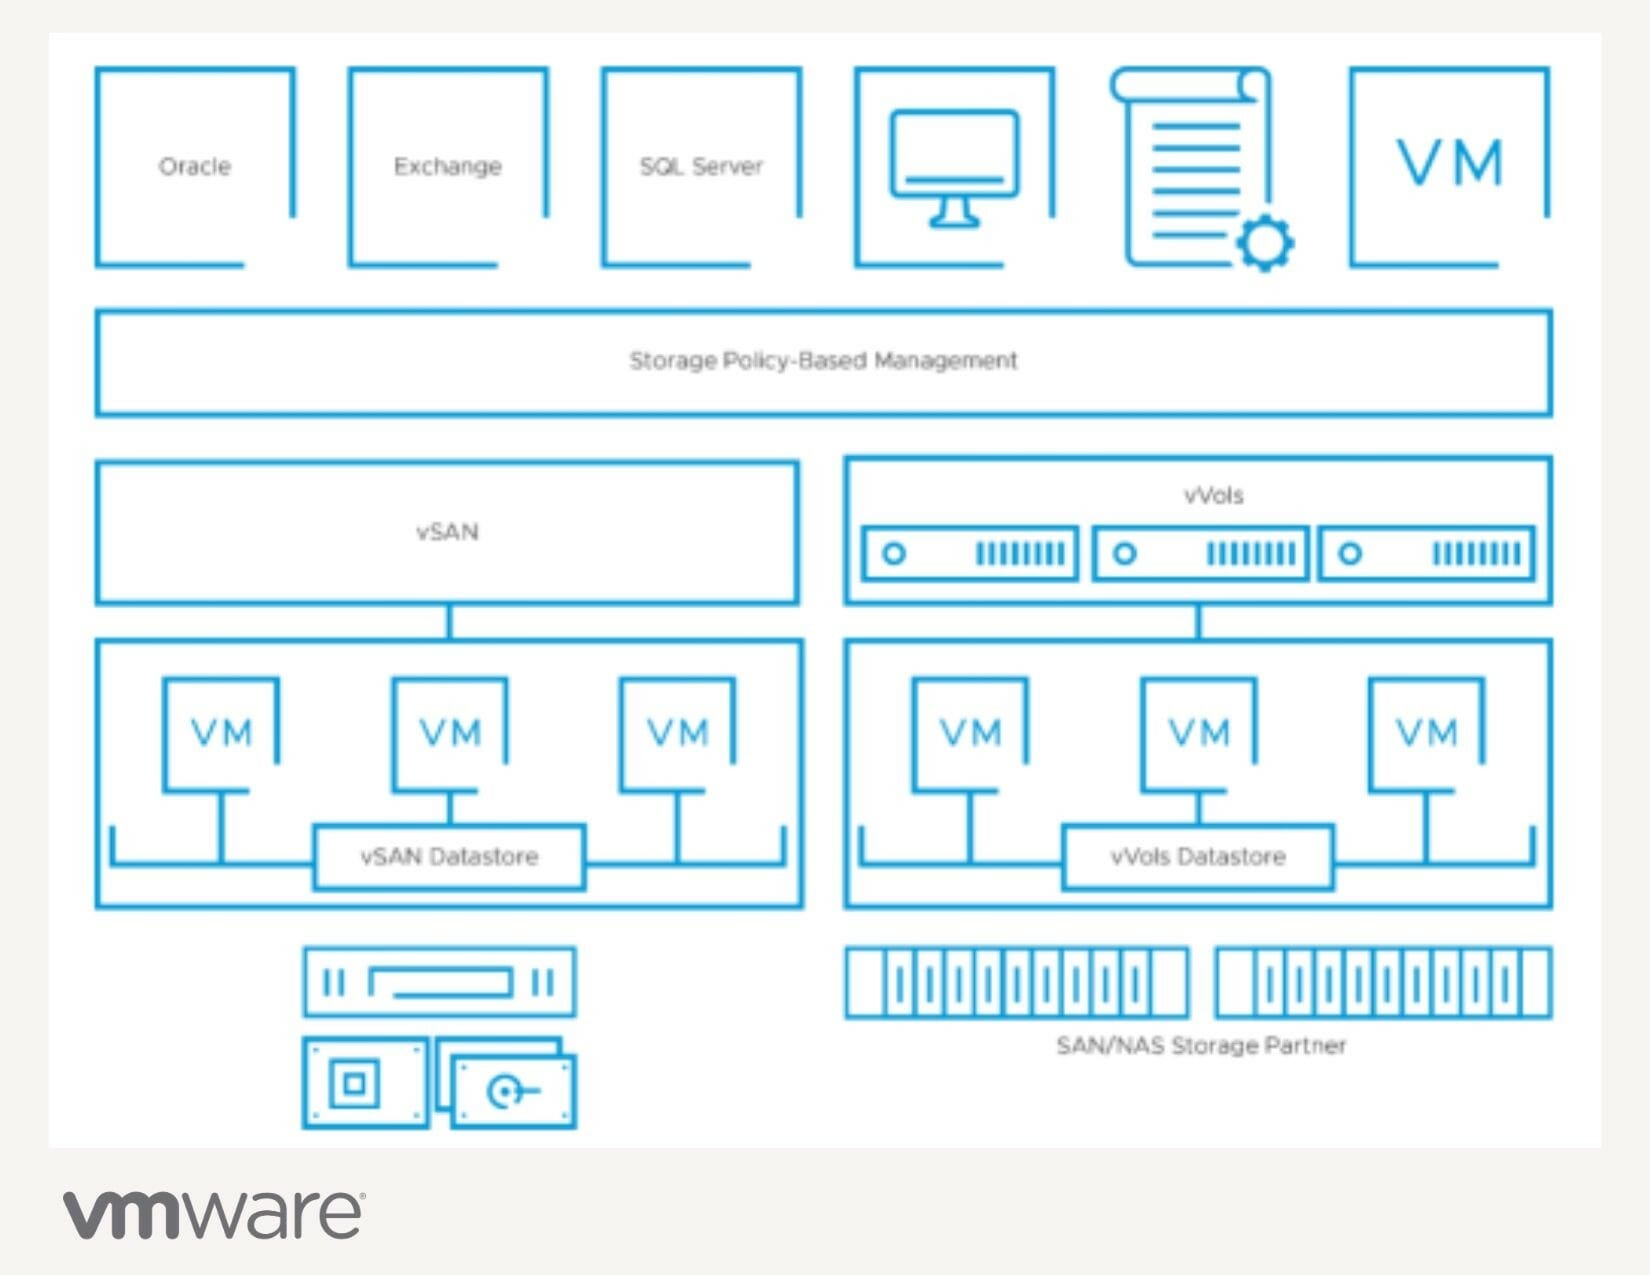The image size is (1650, 1275).
Task: Click the VMware logo
Action: [x=214, y=1214]
